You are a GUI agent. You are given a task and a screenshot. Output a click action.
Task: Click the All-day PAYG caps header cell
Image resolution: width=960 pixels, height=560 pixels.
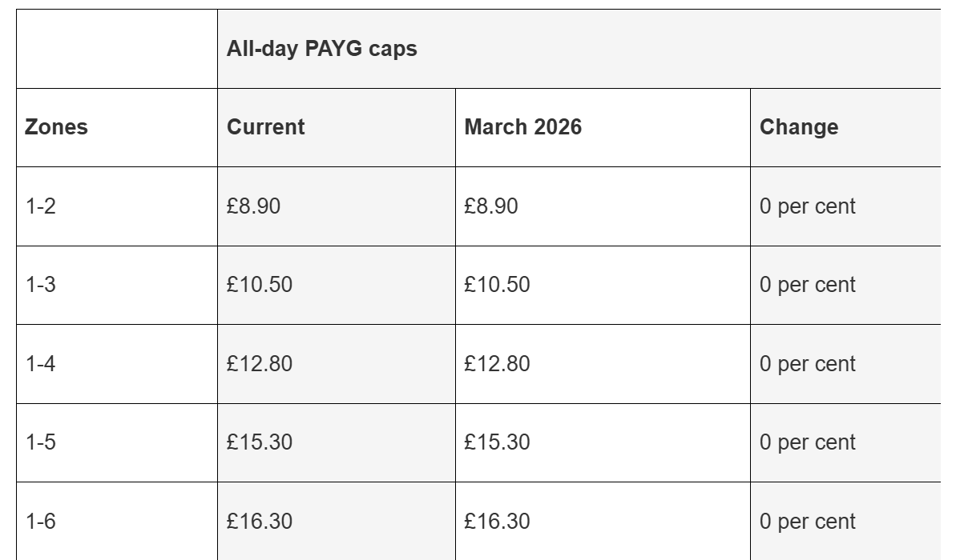pyautogui.click(x=579, y=49)
